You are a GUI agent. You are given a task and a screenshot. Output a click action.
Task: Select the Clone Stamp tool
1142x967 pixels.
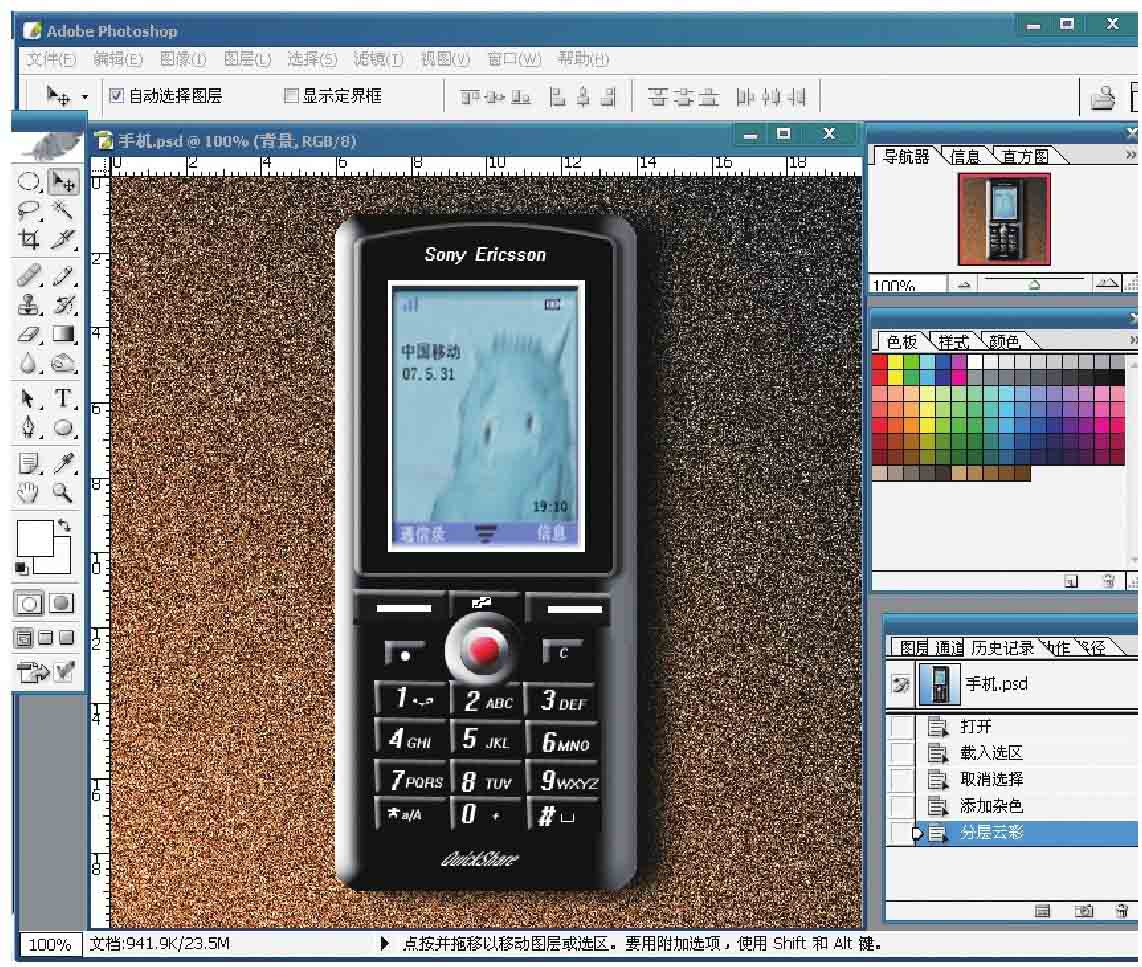(x=28, y=305)
